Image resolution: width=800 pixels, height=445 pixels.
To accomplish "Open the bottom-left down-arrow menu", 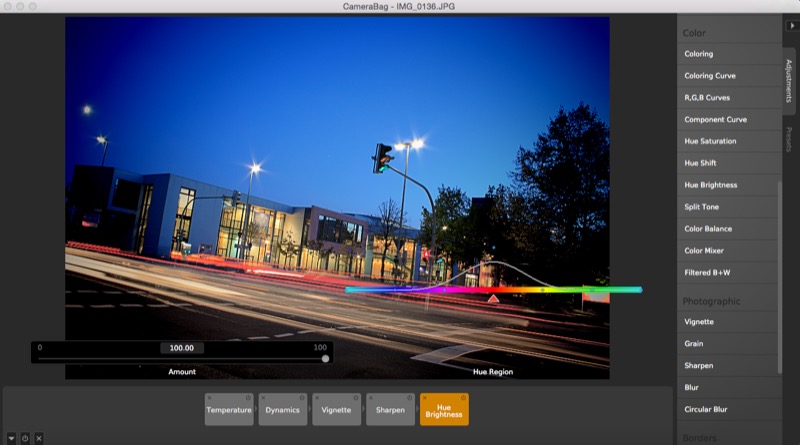I will coord(12,438).
